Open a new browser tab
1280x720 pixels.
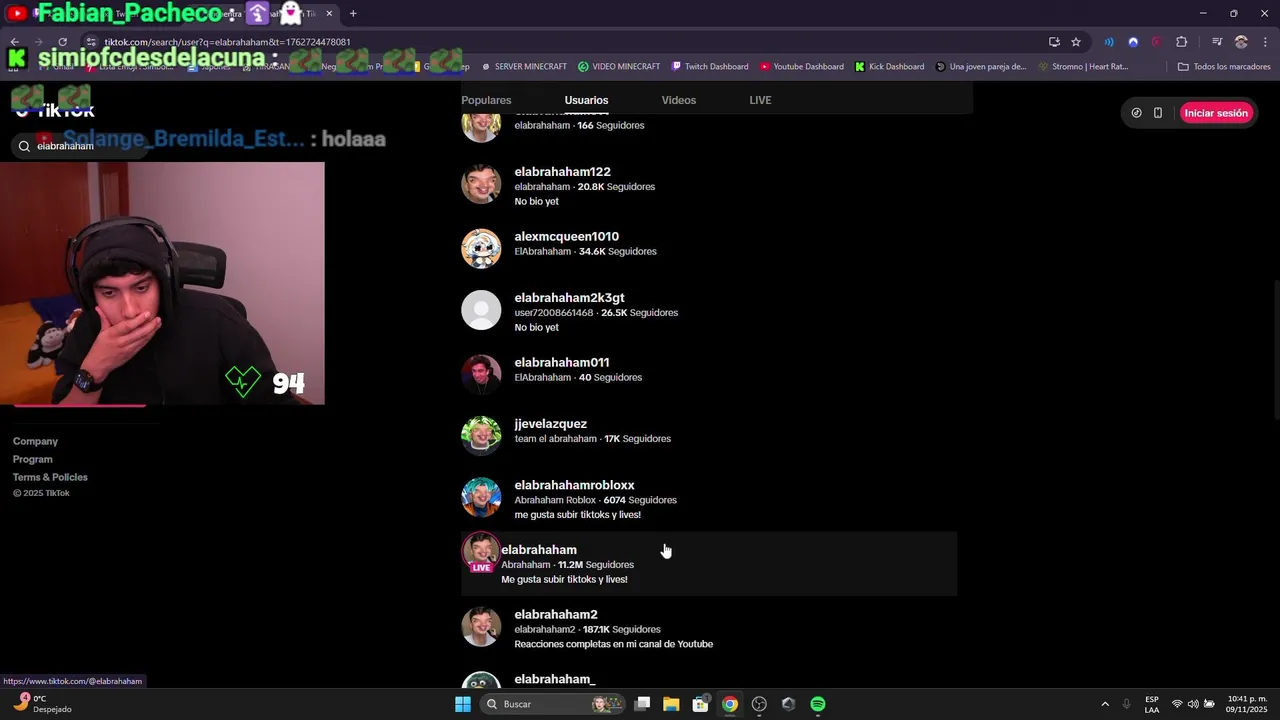tap(353, 14)
